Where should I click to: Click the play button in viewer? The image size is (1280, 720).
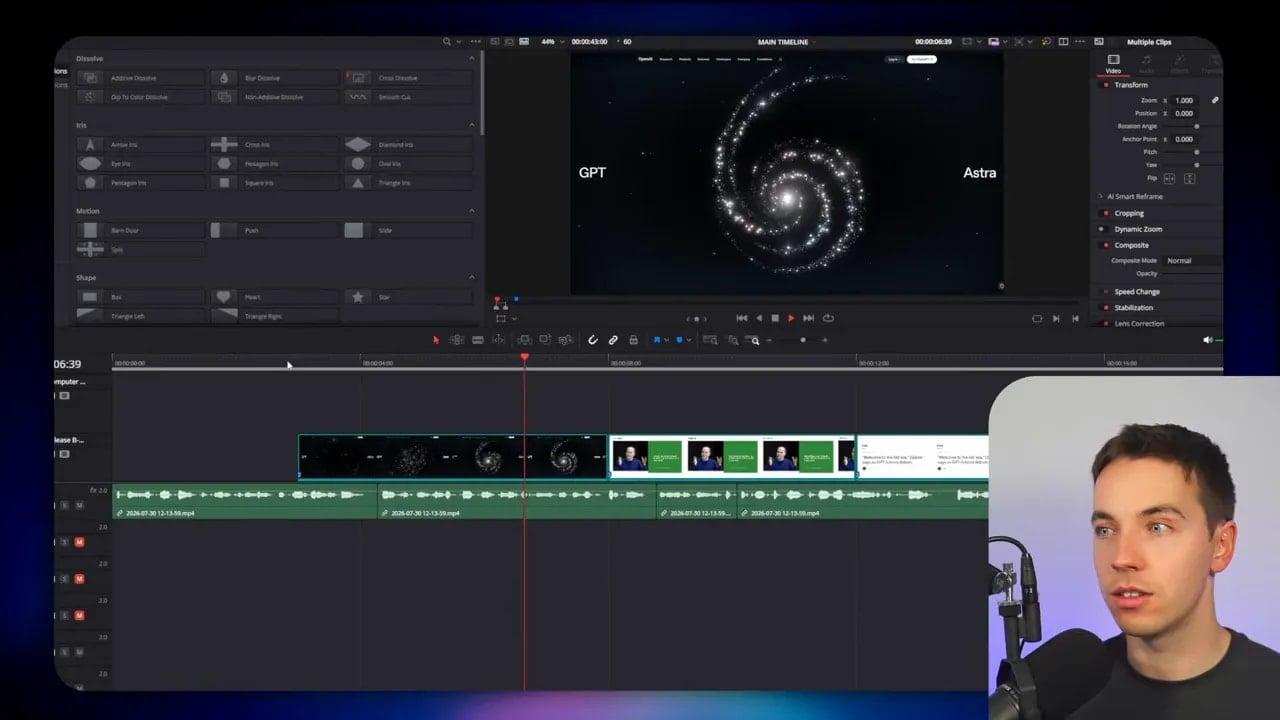point(791,318)
